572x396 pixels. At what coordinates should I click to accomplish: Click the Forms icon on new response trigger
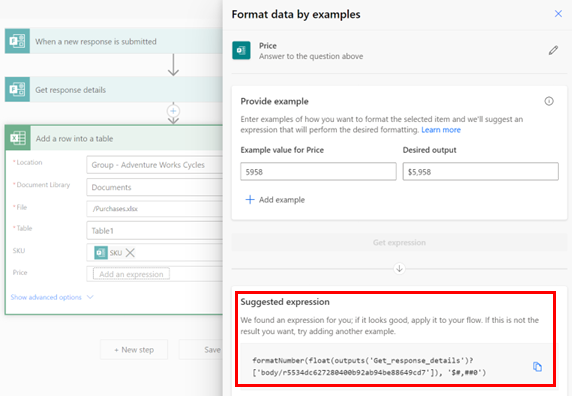(18, 41)
